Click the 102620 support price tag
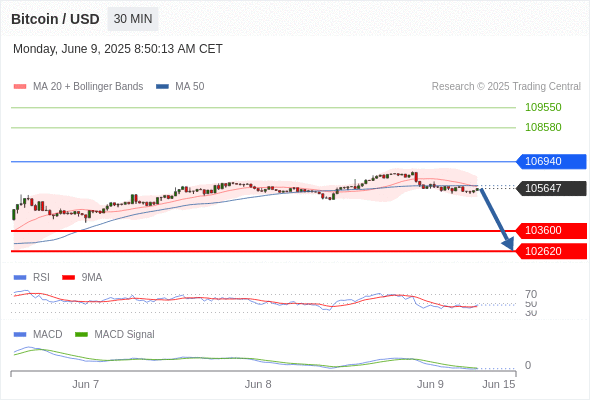Viewport: 590px width, 400px height. 551,251
